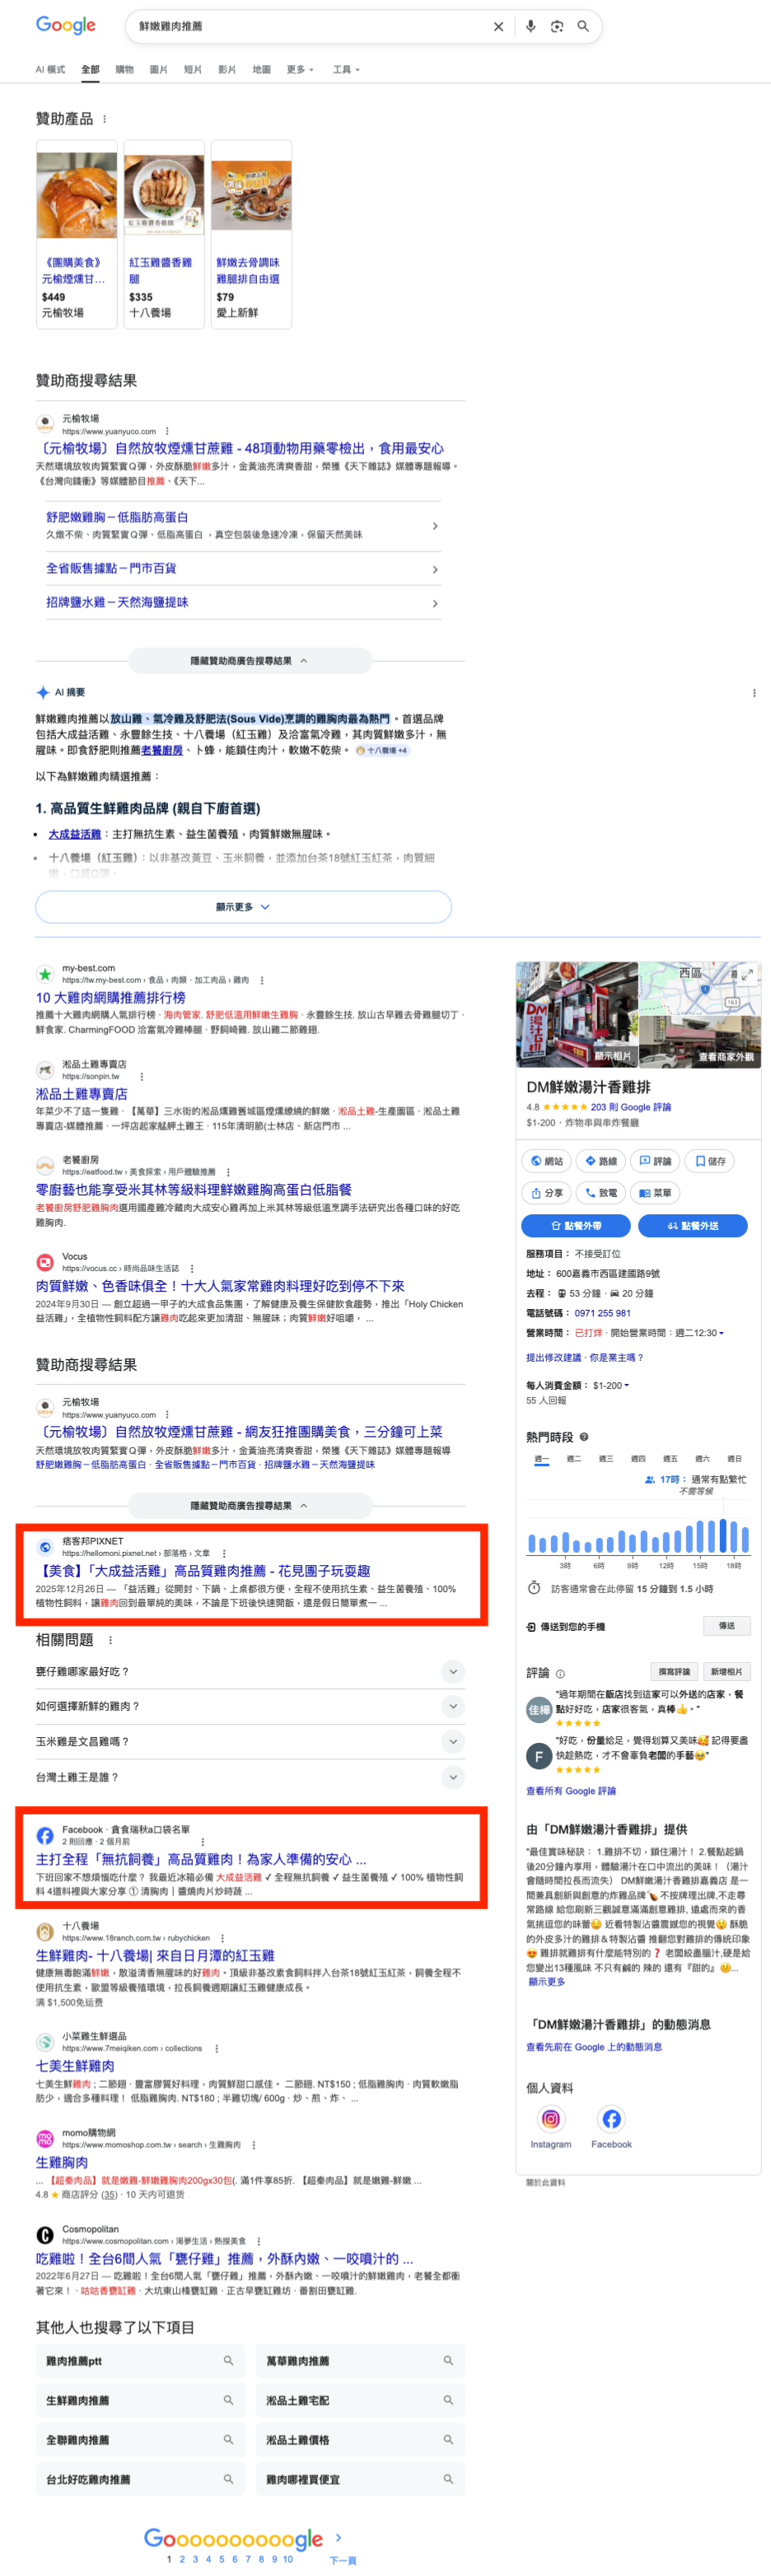Expand question 甕仔雞哪家最好吃？
This screenshot has width=771, height=2576.
coord(250,1671)
